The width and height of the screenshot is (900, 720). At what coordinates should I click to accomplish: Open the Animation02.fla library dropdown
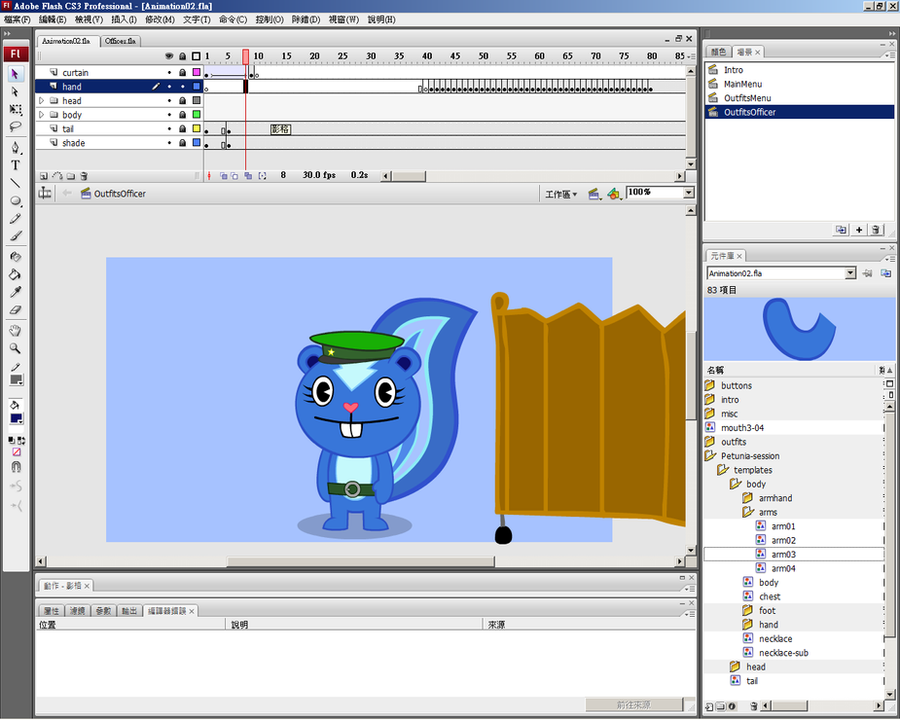[x=850, y=274]
